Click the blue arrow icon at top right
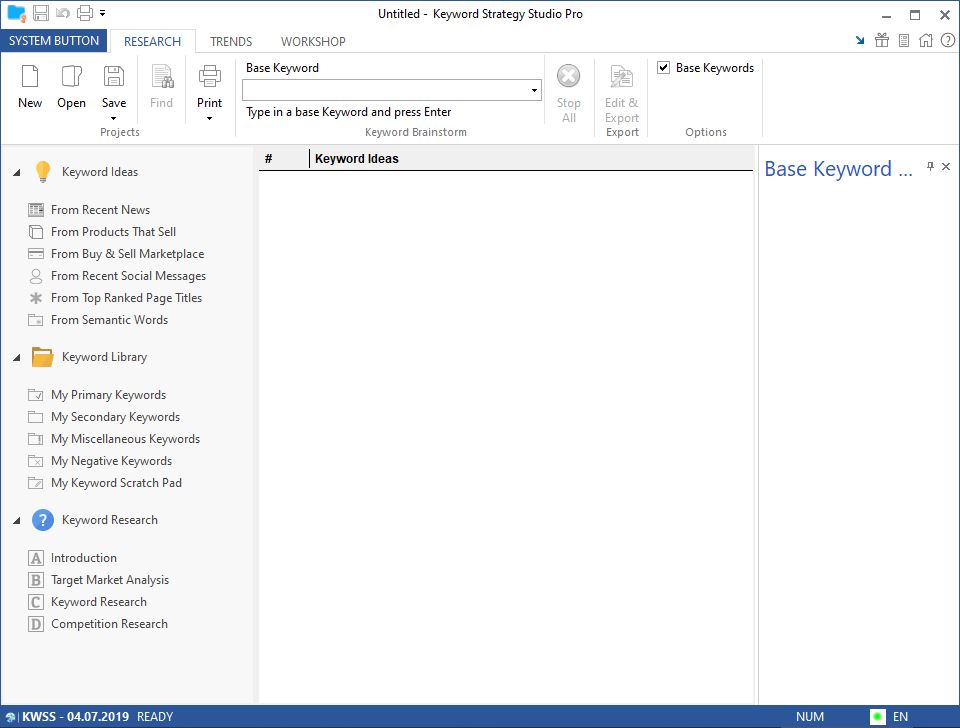Screen dimensions: 960x728 click(x=860, y=40)
